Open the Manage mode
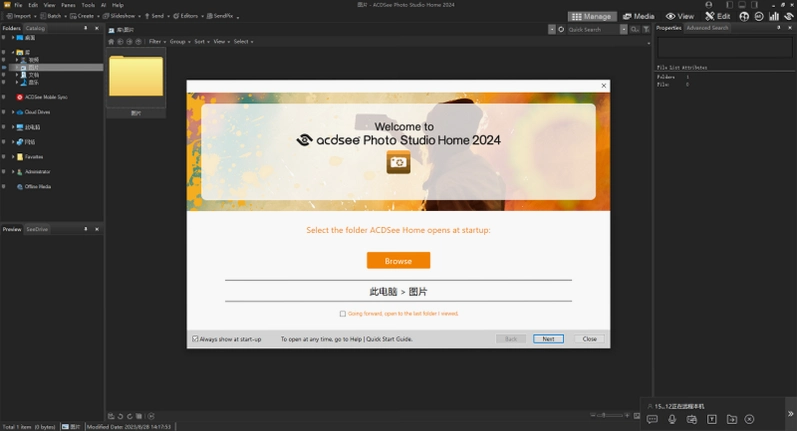The width and height of the screenshot is (797, 431). click(592, 16)
